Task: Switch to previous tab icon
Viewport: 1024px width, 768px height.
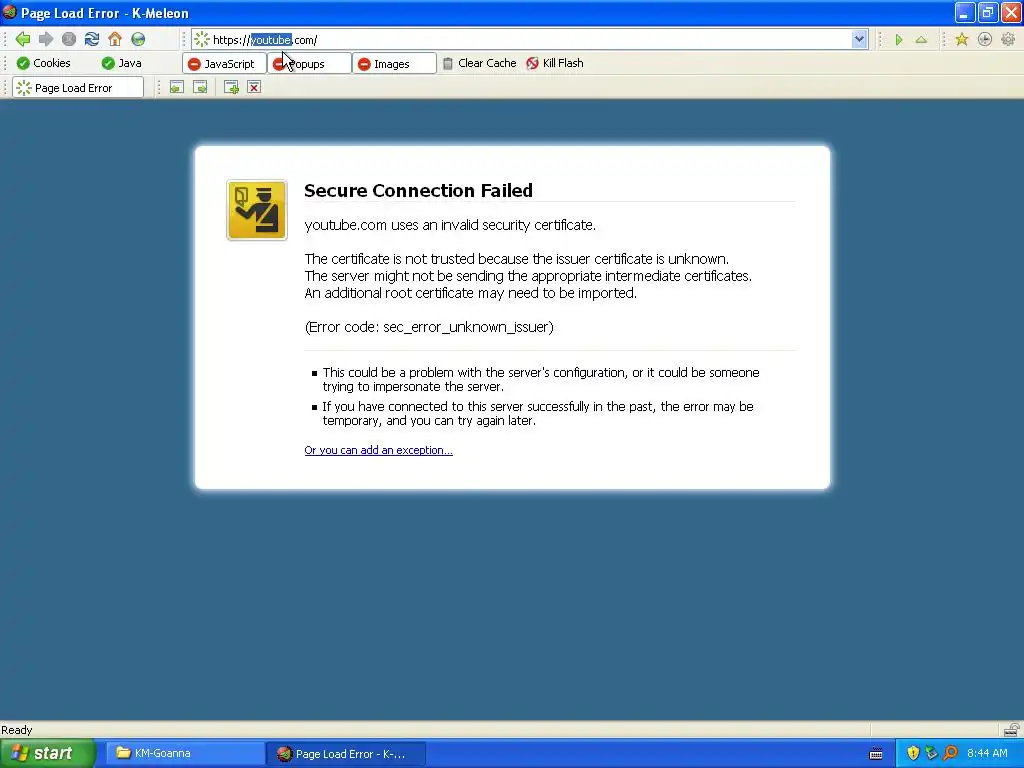Action: tap(176, 88)
